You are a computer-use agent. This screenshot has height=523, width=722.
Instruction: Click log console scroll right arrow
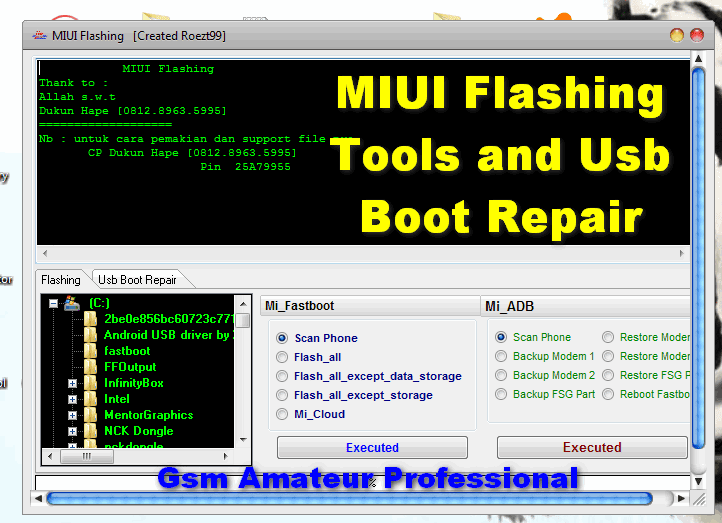pyautogui.click(x=682, y=253)
